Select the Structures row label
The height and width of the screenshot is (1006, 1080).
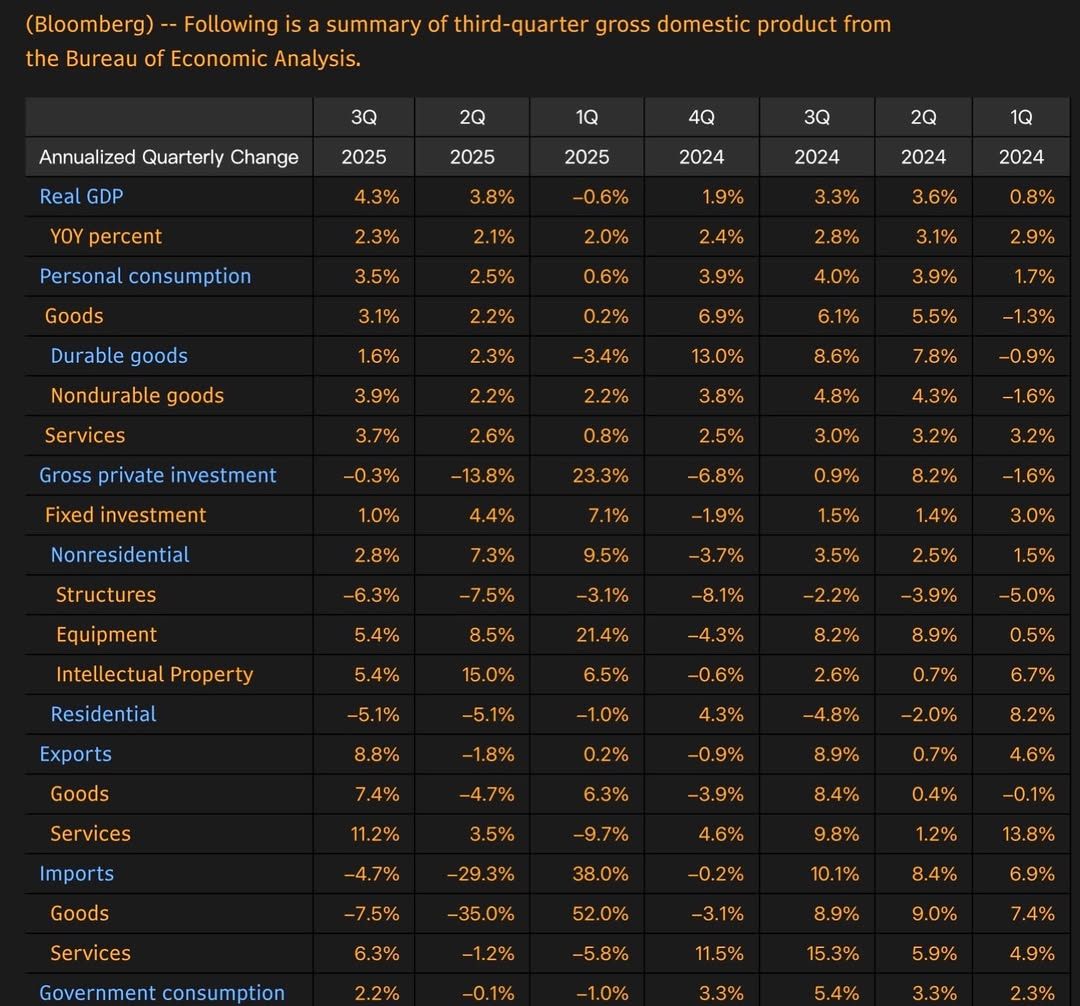pyautogui.click(x=105, y=594)
